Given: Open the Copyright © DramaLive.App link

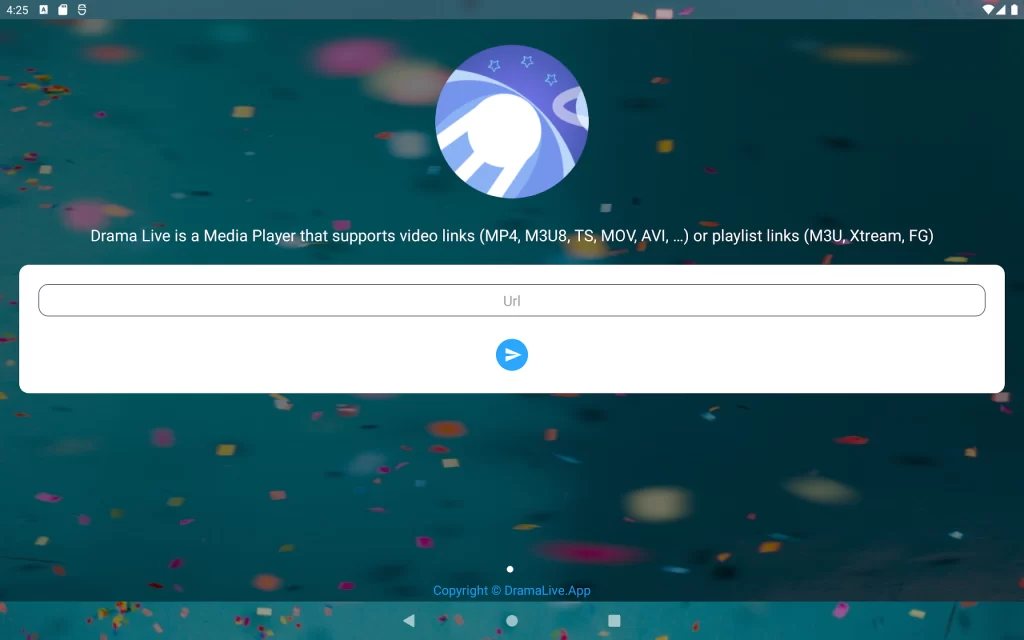Looking at the screenshot, I should pos(512,590).
